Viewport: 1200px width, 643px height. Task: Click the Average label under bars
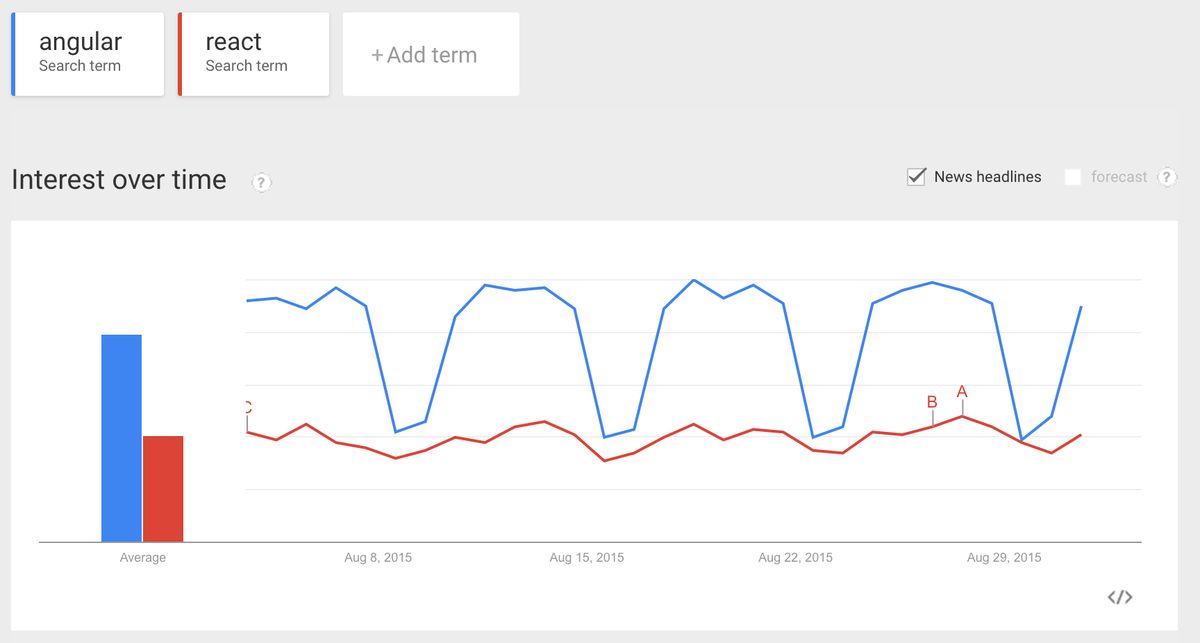(x=142, y=557)
